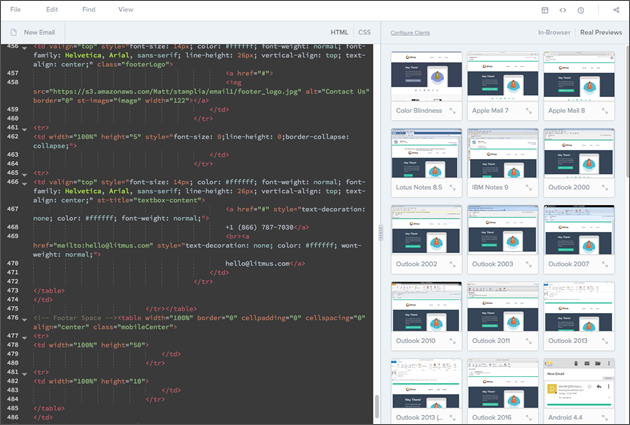Click the New Email document icon
This screenshot has width=630, height=425.
tap(14, 32)
